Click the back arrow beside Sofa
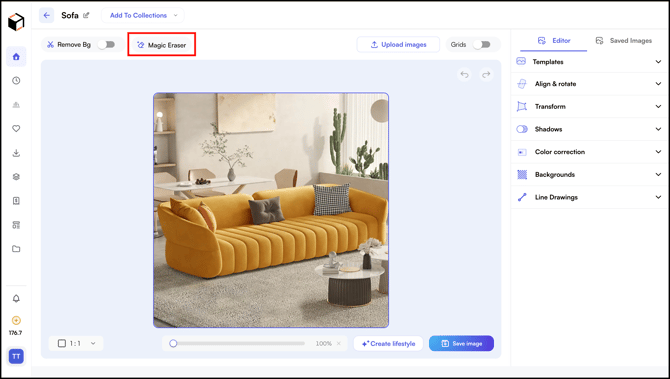The image size is (670, 379). (x=47, y=15)
